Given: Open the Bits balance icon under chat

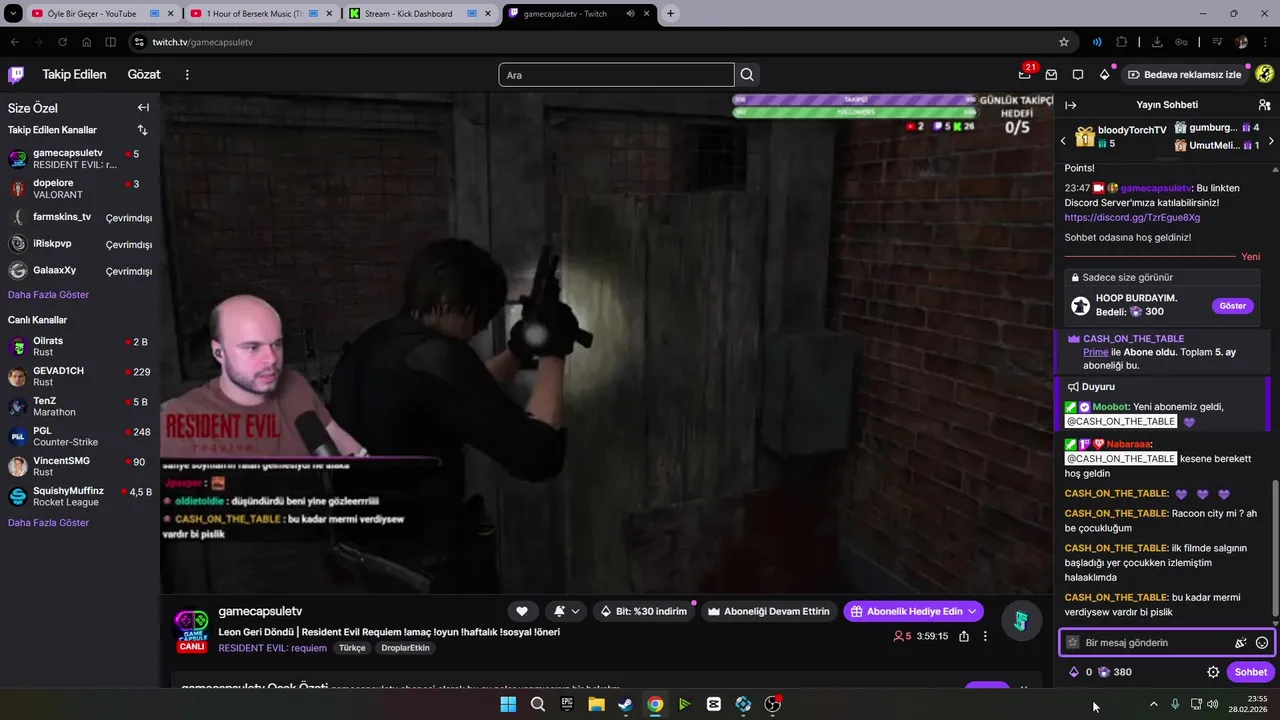Looking at the screenshot, I should tap(1075, 672).
